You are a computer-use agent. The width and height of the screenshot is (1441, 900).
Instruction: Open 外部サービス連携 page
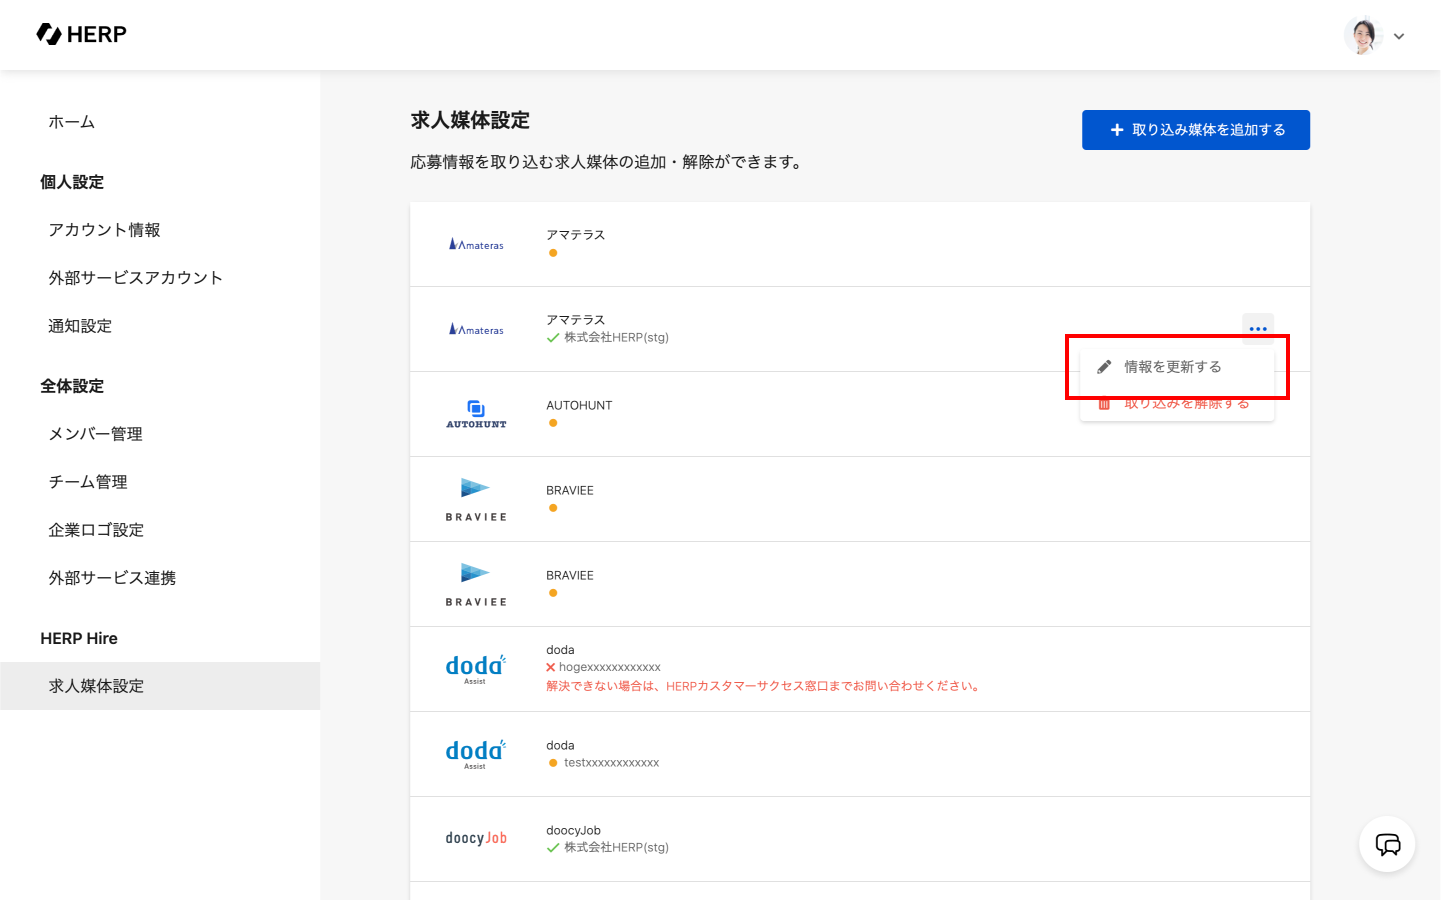click(x=112, y=578)
